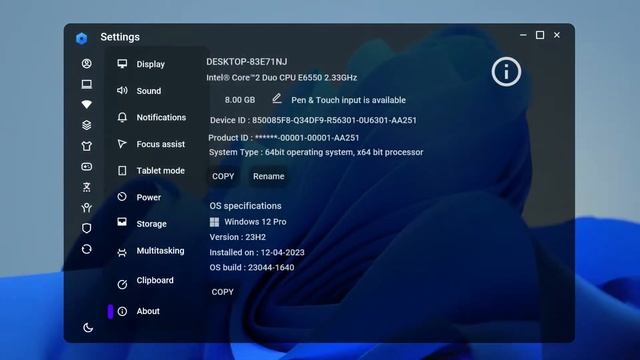Viewport: 640px width, 360px height.
Task: Select the System laptop icon in the sidebar
Action: tap(87, 84)
